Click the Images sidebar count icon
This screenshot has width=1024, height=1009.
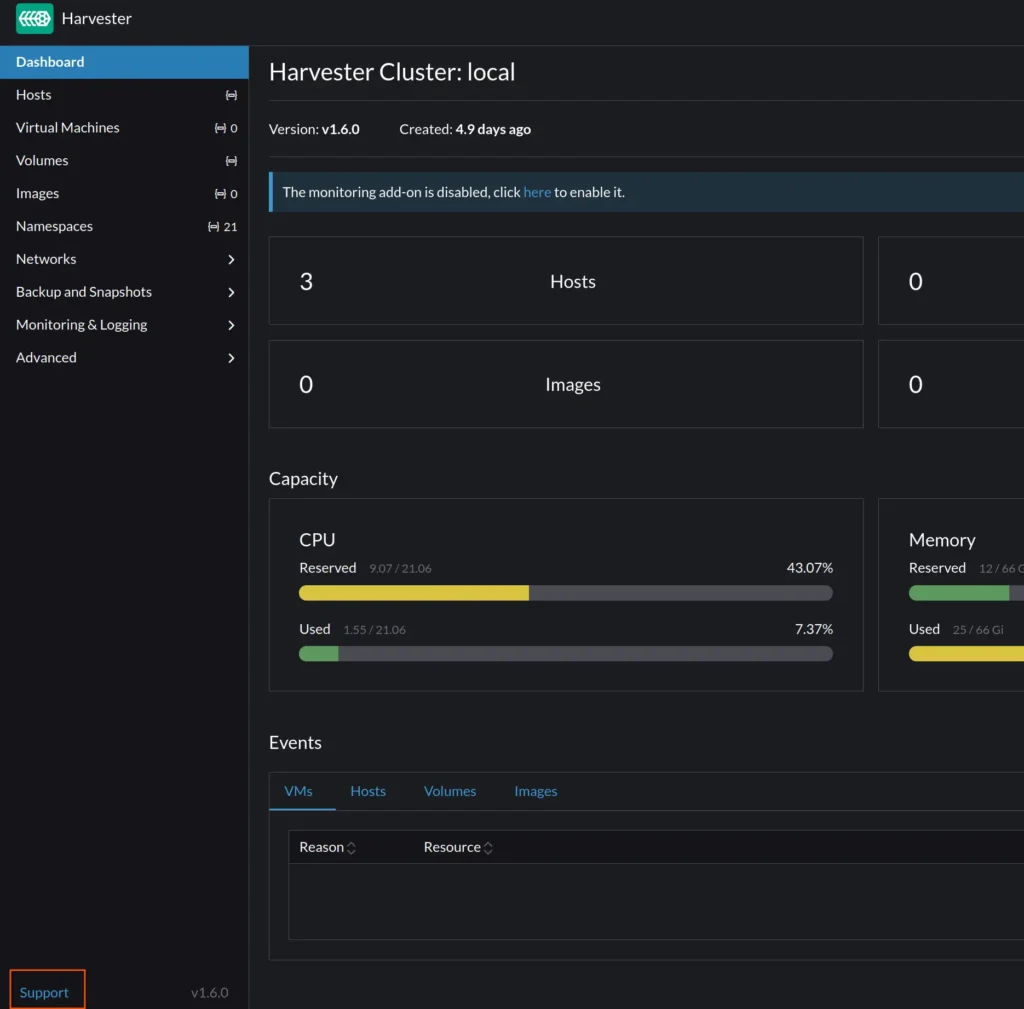pos(220,194)
